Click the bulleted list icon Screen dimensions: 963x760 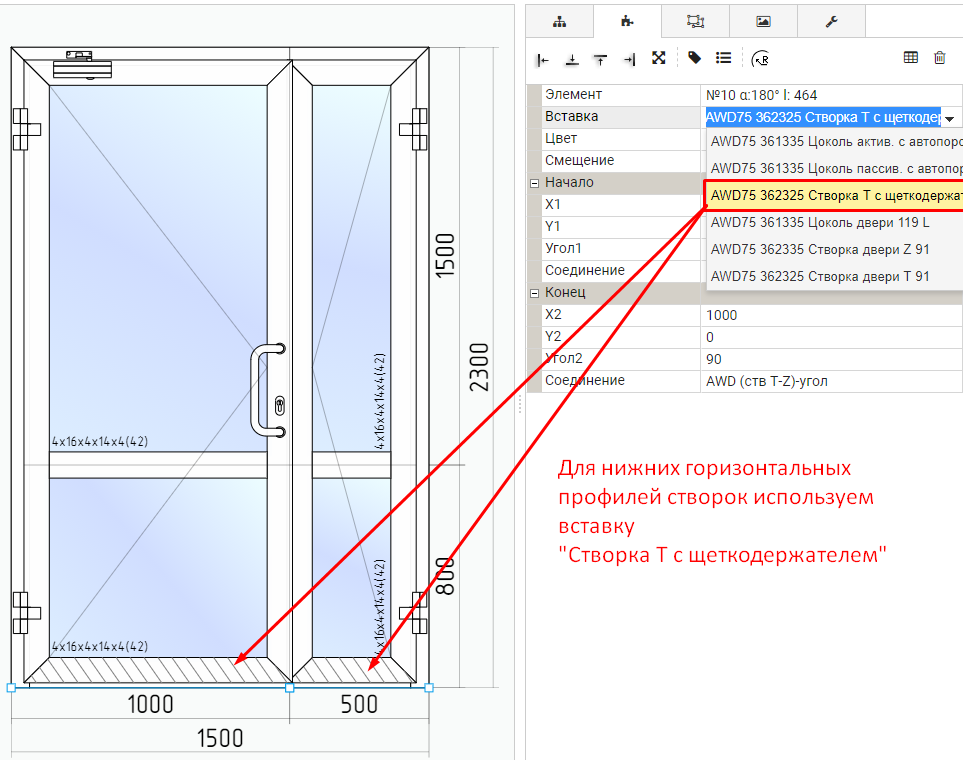coord(723,58)
